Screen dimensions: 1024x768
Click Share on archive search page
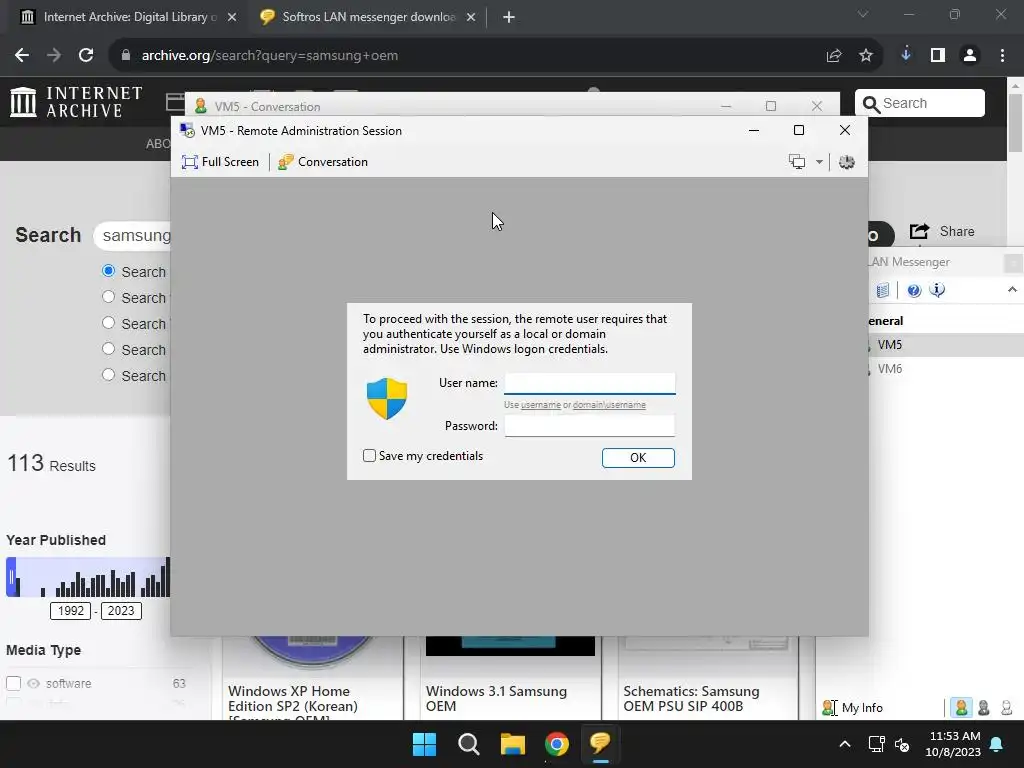coord(942,231)
